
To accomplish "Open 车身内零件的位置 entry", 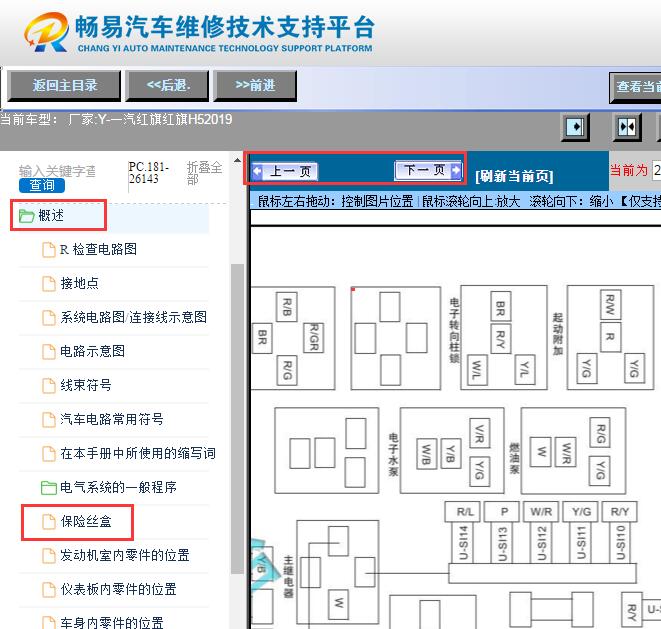I will [x=112, y=623].
